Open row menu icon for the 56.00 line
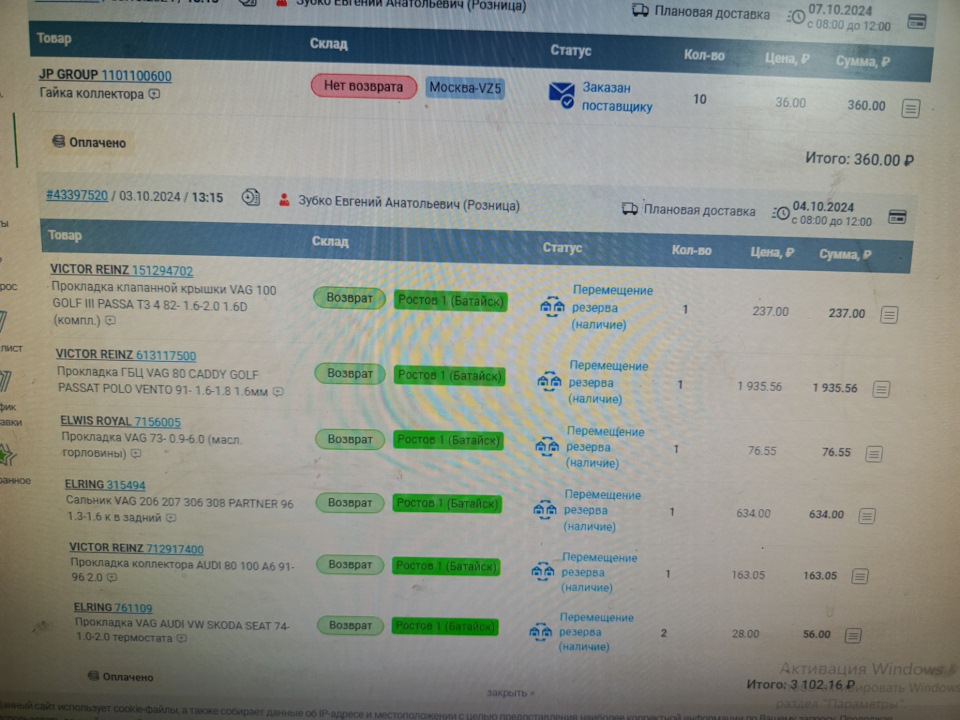Screen dimensions: 960x720 pyautogui.click(x=852, y=636)
